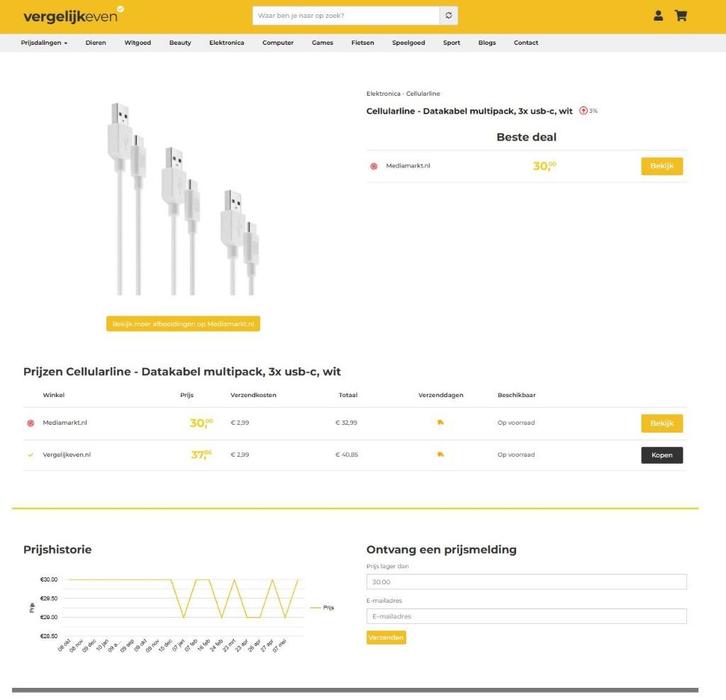Click the Winkel column header

(x=54, y=395)
